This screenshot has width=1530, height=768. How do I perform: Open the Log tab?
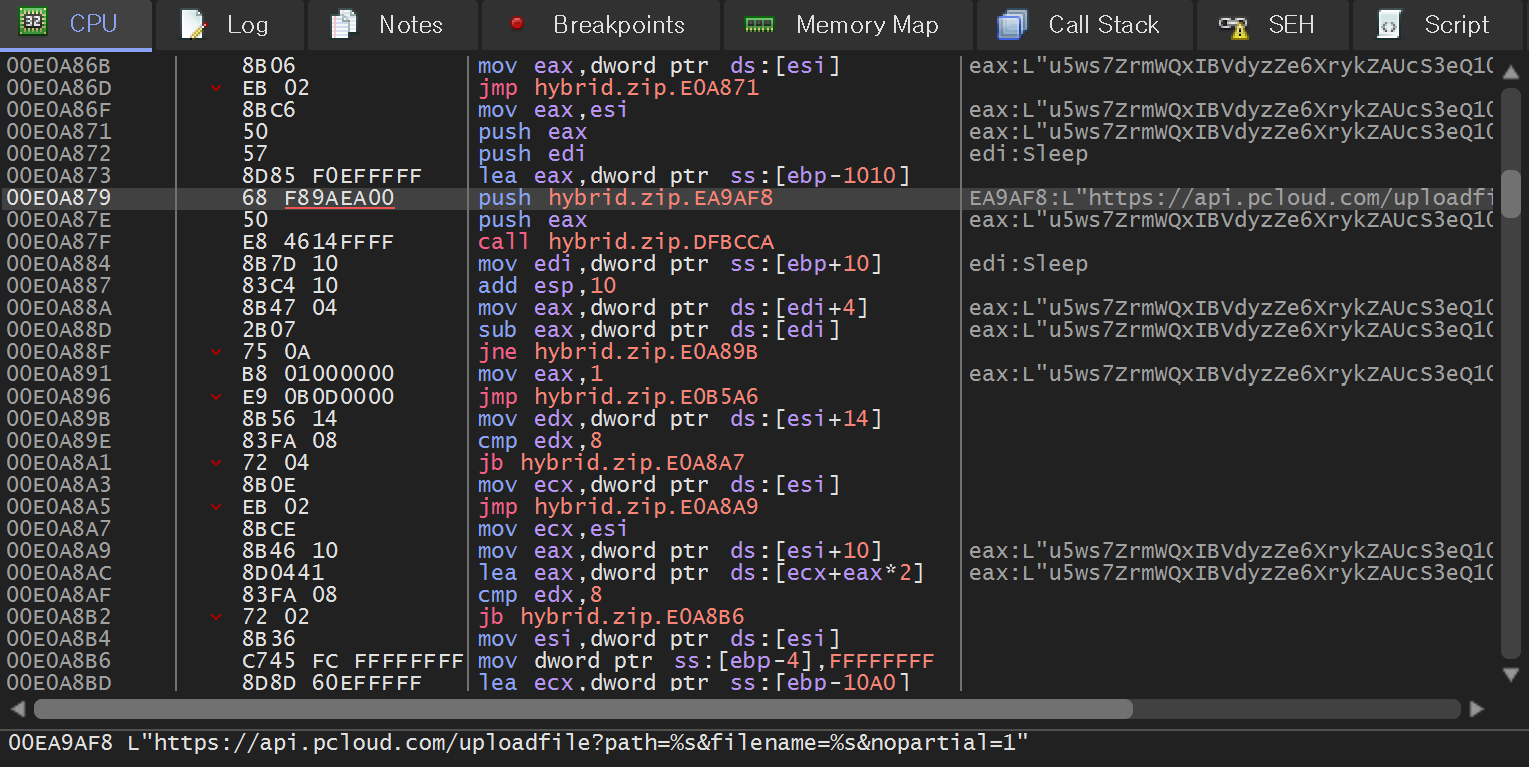[230, 25]
